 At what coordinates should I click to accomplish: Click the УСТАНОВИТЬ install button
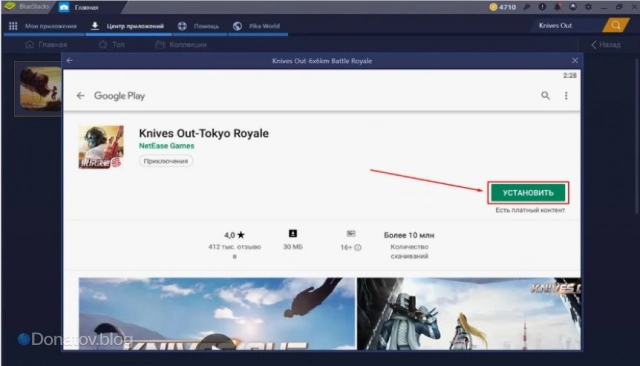[528, 193]
